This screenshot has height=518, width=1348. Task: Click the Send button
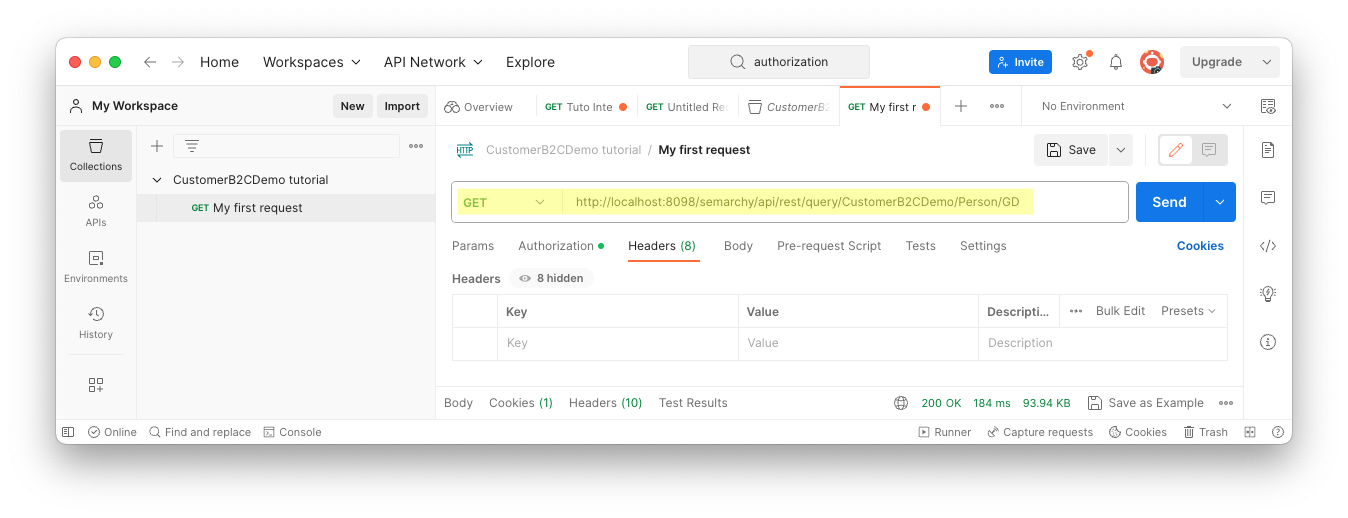pyautogui.click(x=1170, y=202)
